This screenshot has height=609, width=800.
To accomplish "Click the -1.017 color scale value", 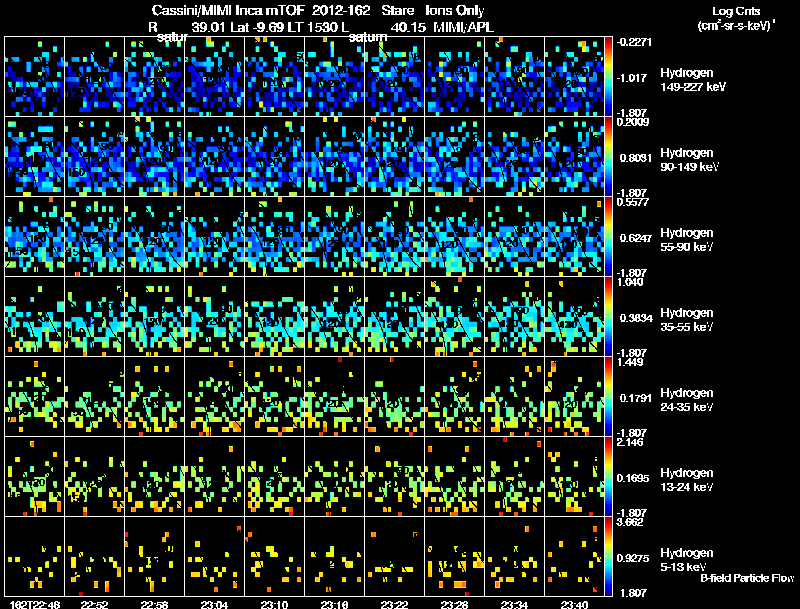I will 634,78.
